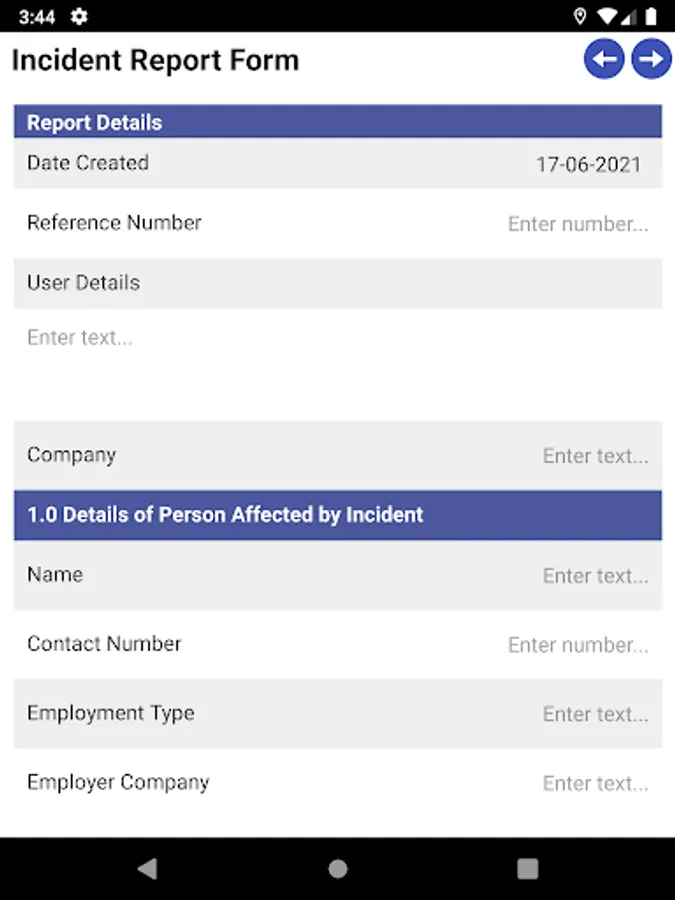Viewport: 675px width, 900px height.
Task: Tap the User Details label row
Action: (x=337, y=283)
